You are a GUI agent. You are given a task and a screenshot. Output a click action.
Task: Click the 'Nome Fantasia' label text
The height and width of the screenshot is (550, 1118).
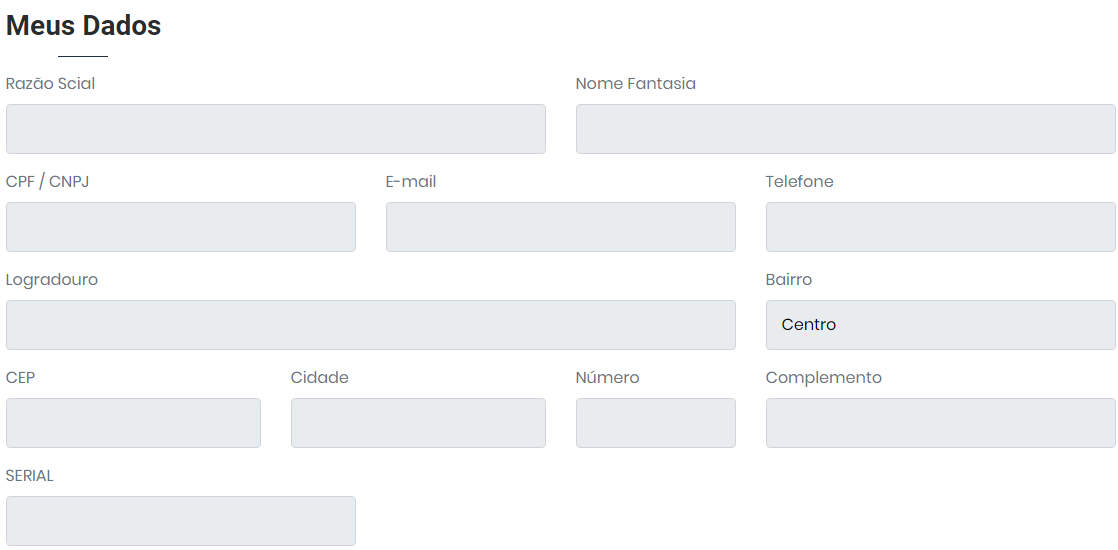tap(635, 84)
